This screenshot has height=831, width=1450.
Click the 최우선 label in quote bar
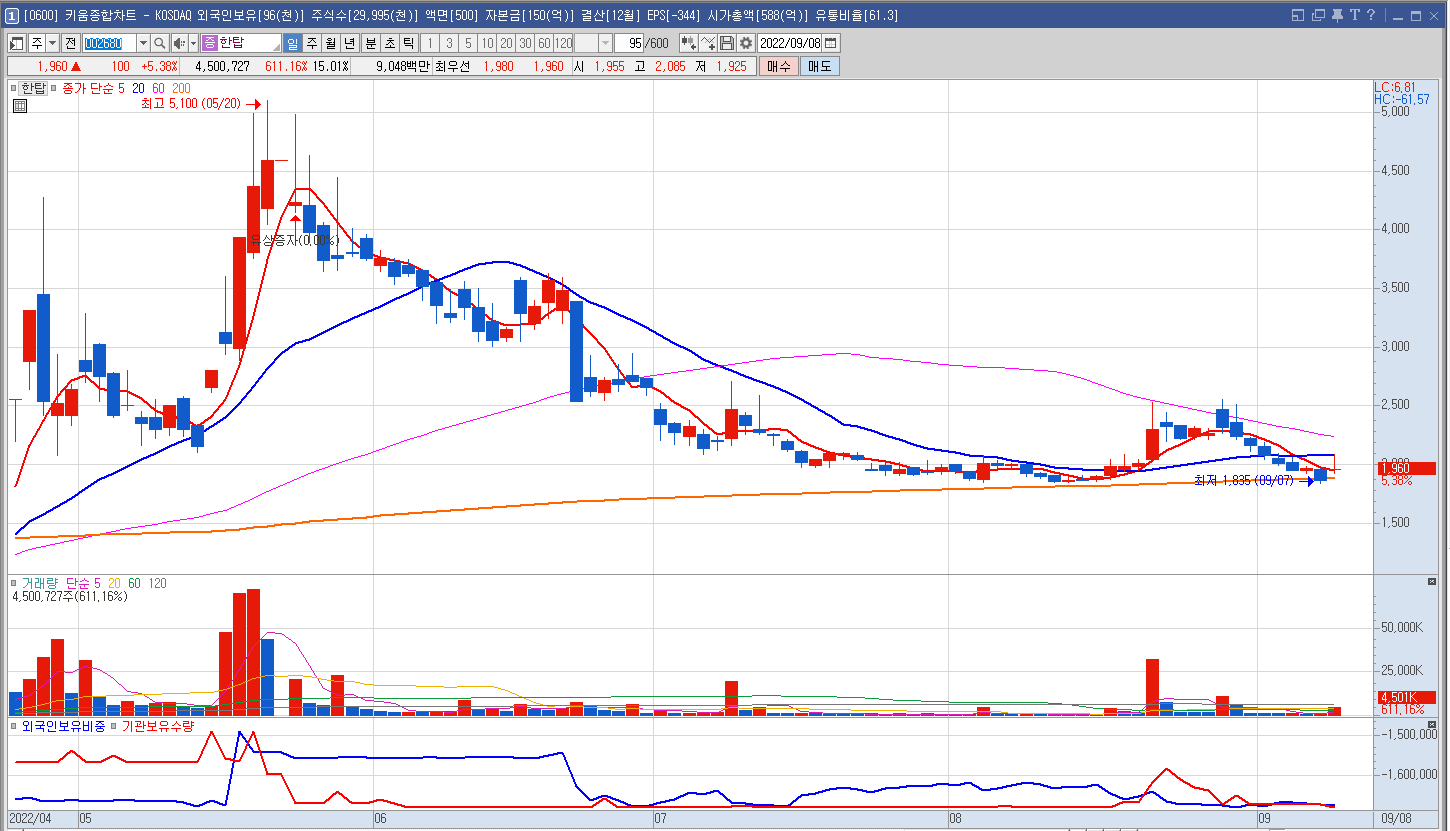[x=452, y=66]
